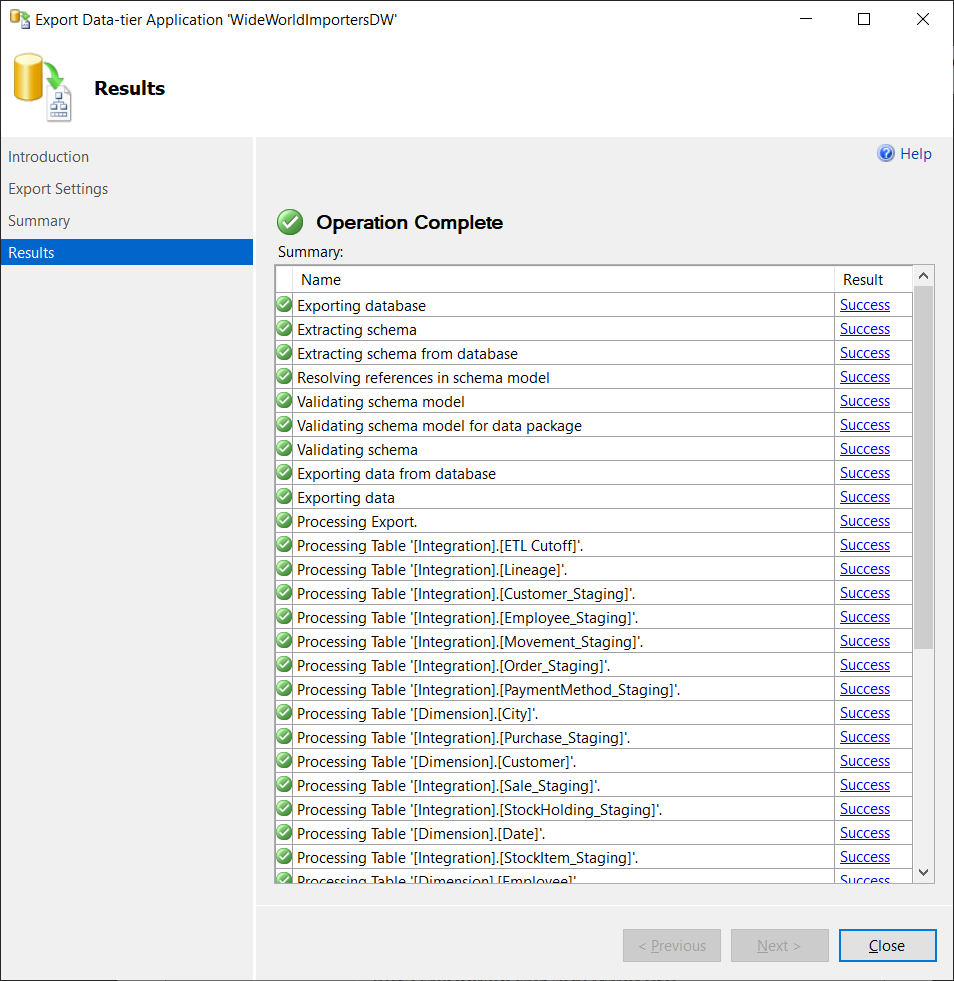Click the status icon for Processing Export row
The height and width of the screenshot is (981, 954).
click(285, 521)
